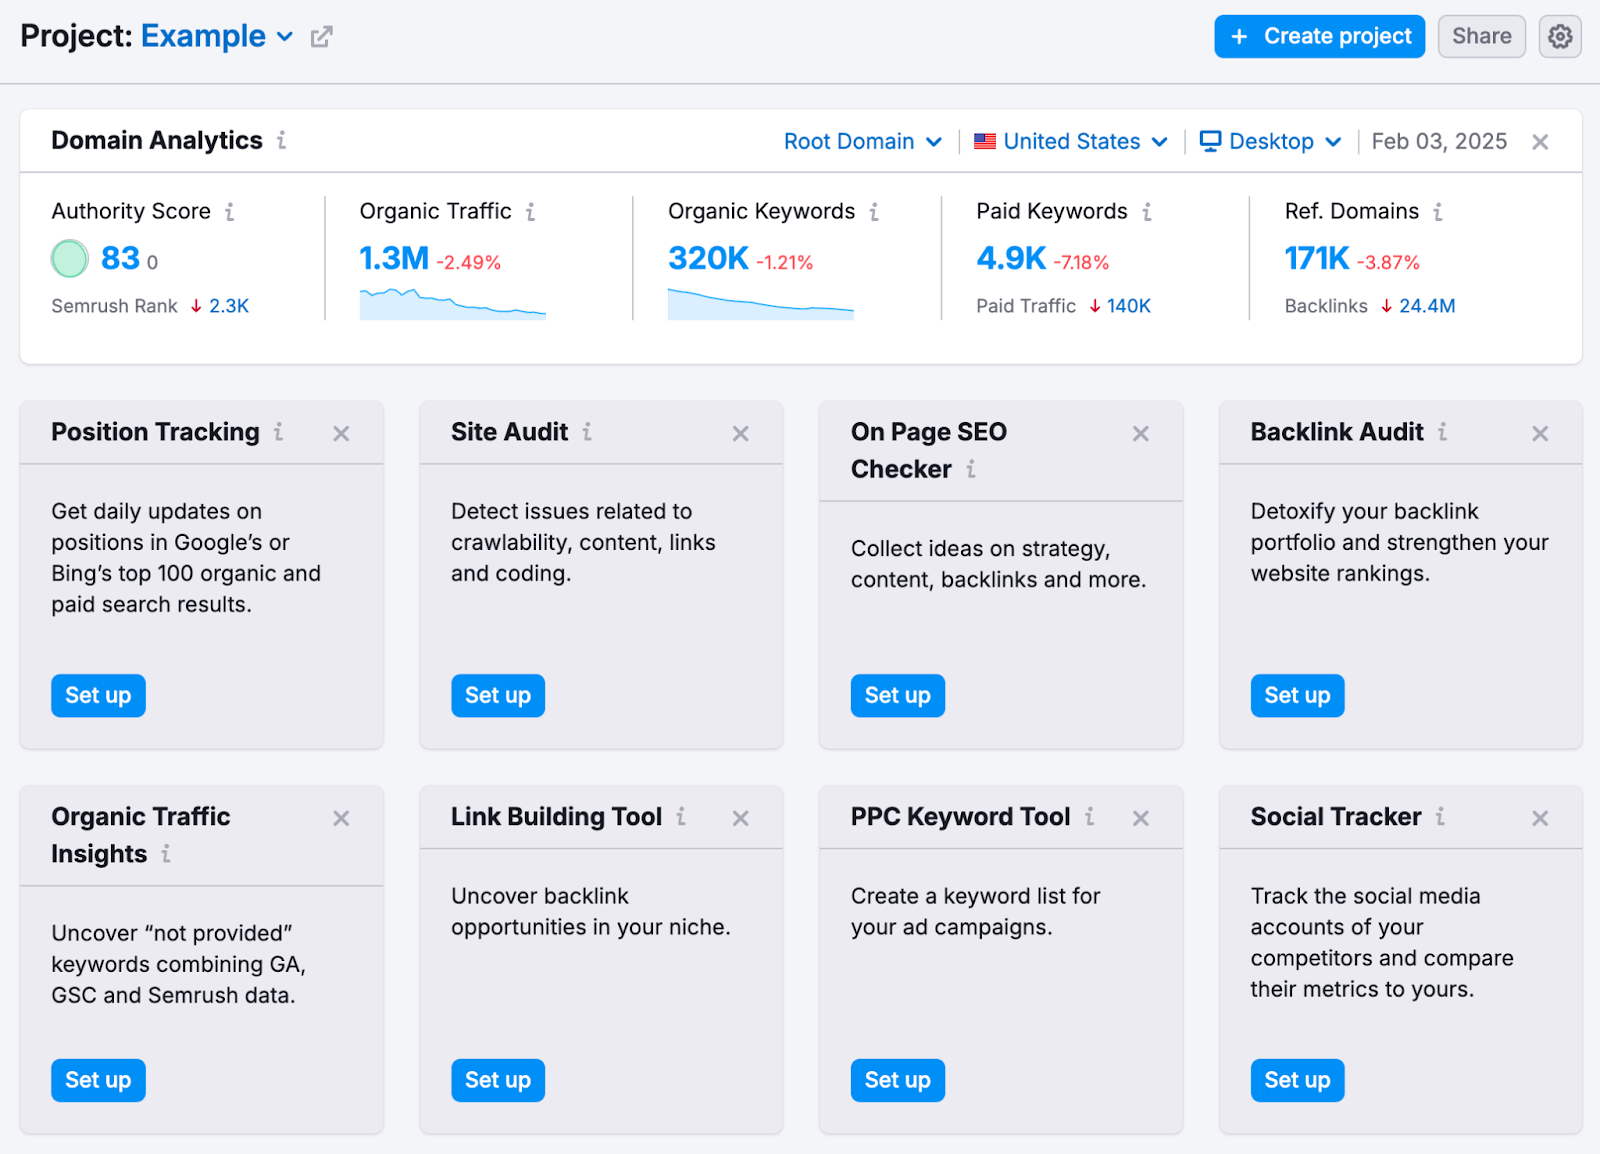Click the info icon beside Authority Score
Image resolution: width=1600 pixels, height=1154 pixels.
tap(230, 211)
